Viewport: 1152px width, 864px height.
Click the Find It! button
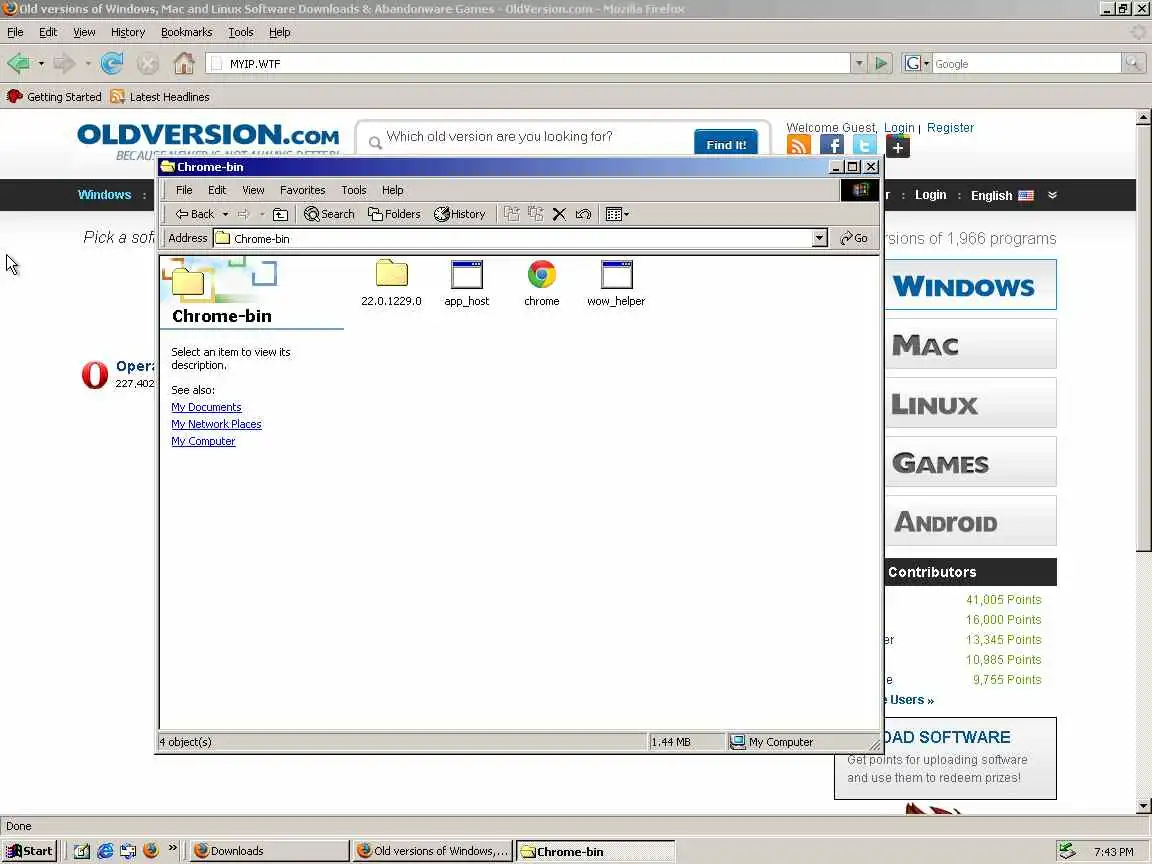[x=726, y=143]
